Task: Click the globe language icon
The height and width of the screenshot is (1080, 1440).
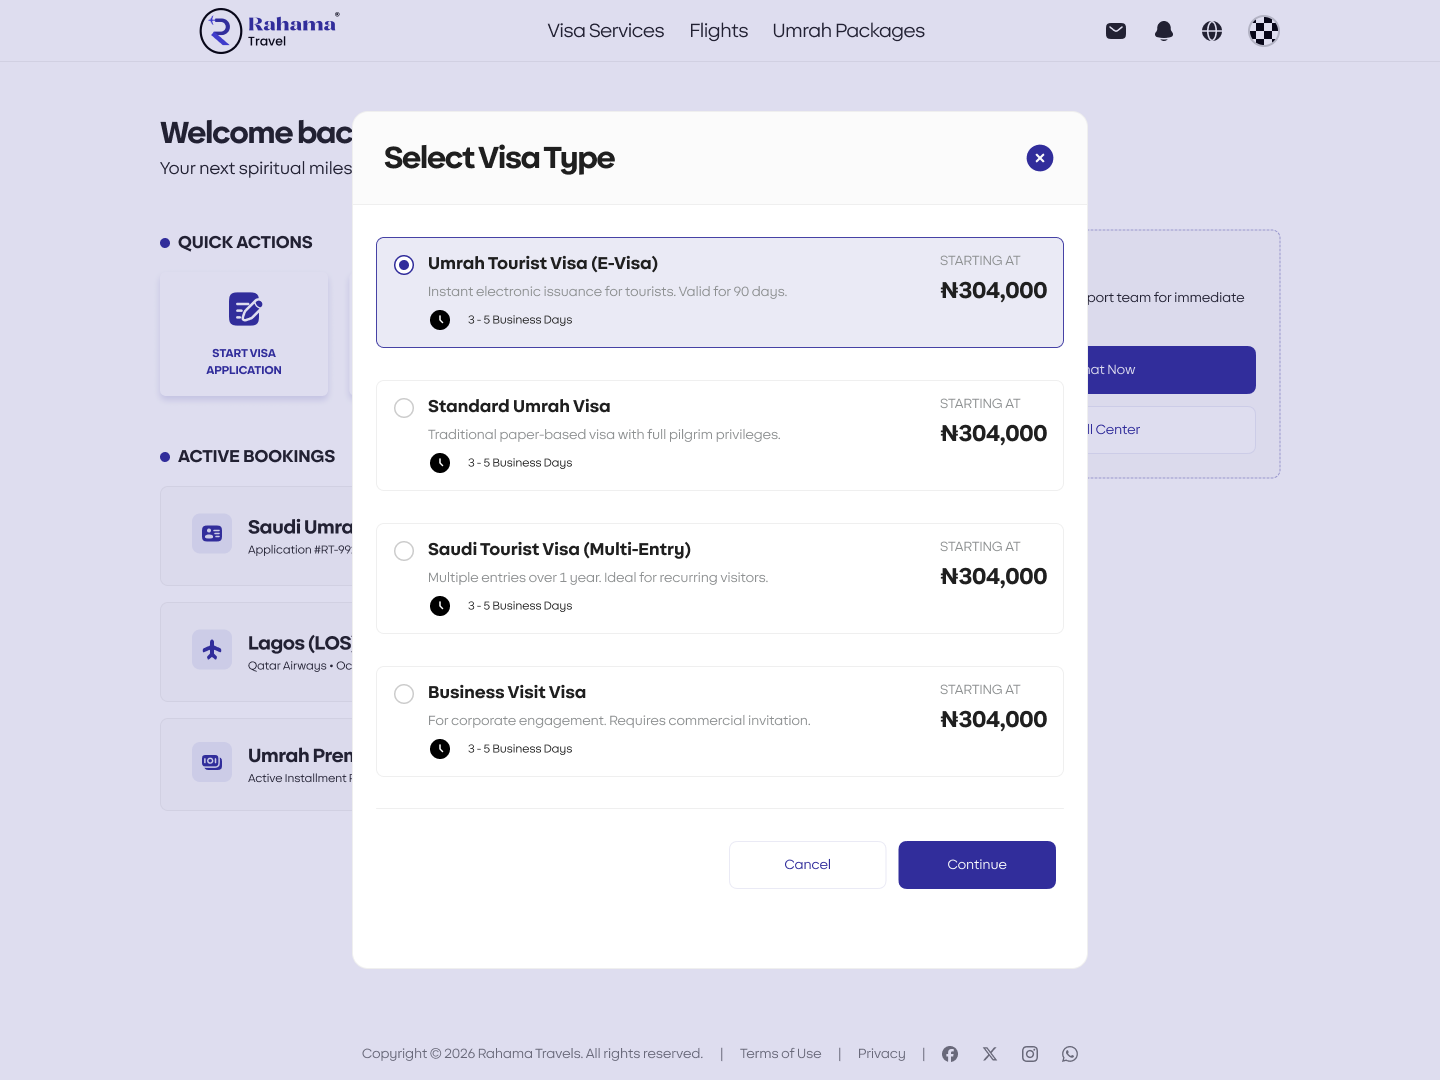Action: [x=1212, y=31]
